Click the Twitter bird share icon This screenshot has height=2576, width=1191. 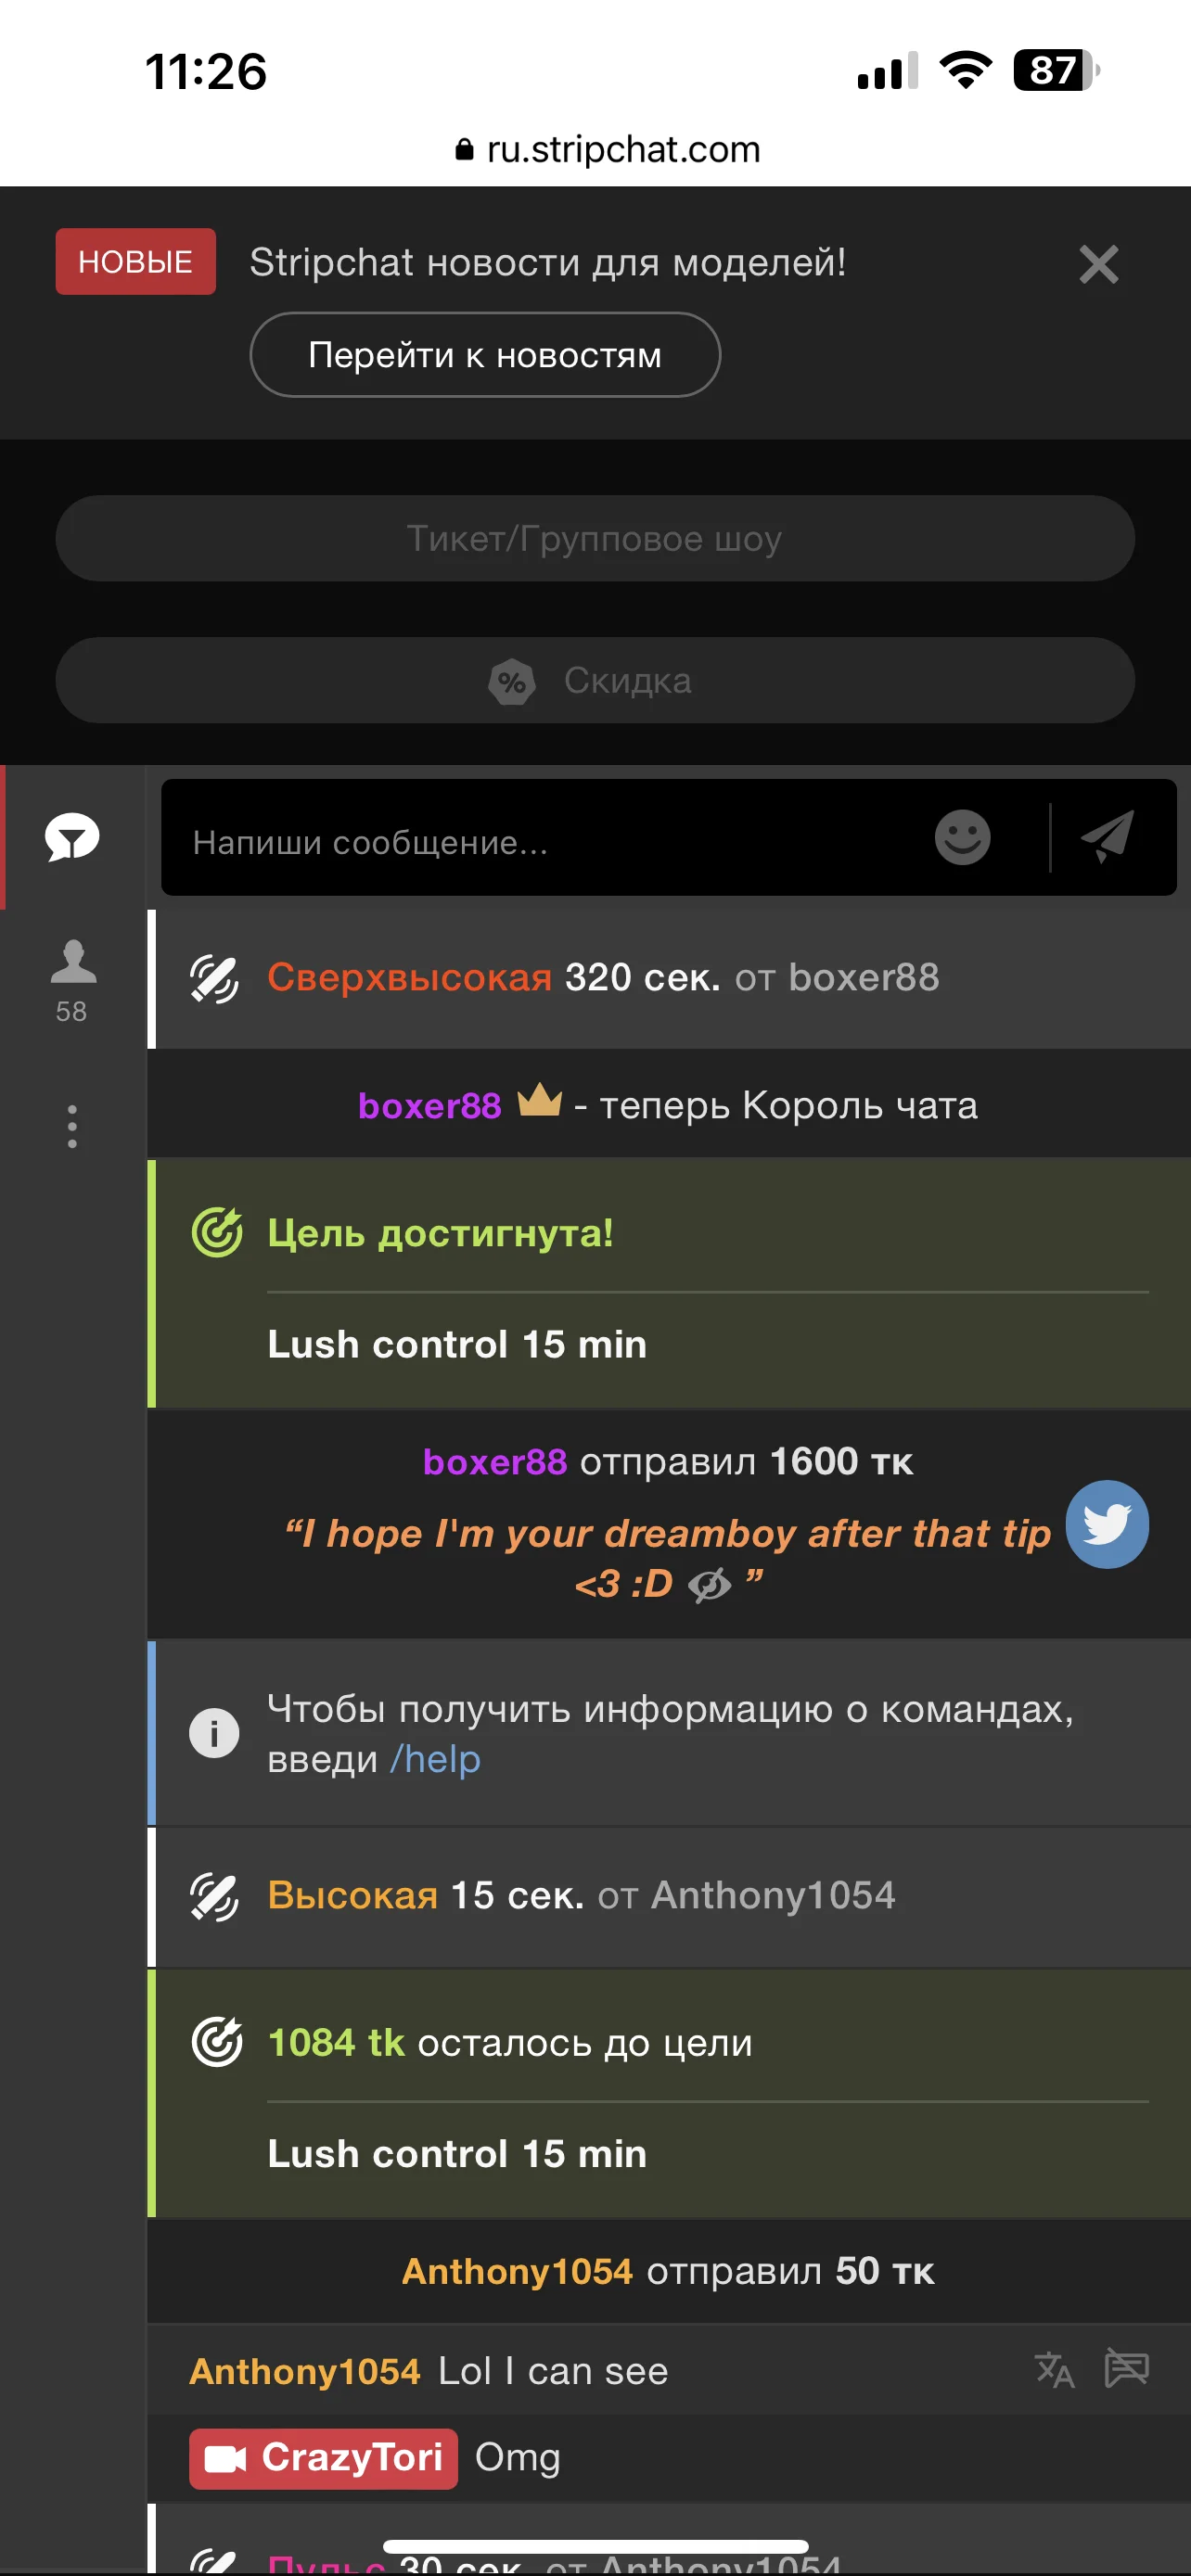1106,1524
